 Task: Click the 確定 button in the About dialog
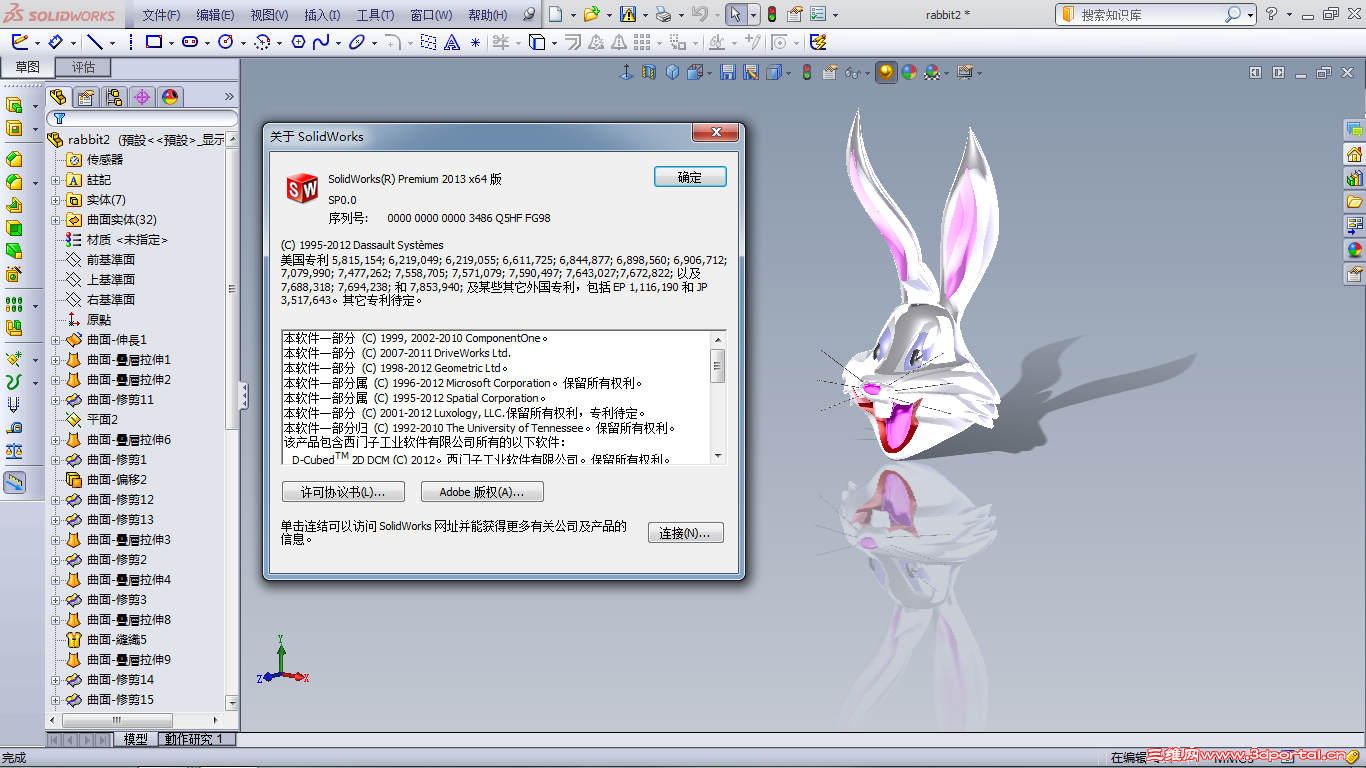click(x=689, y=176)
